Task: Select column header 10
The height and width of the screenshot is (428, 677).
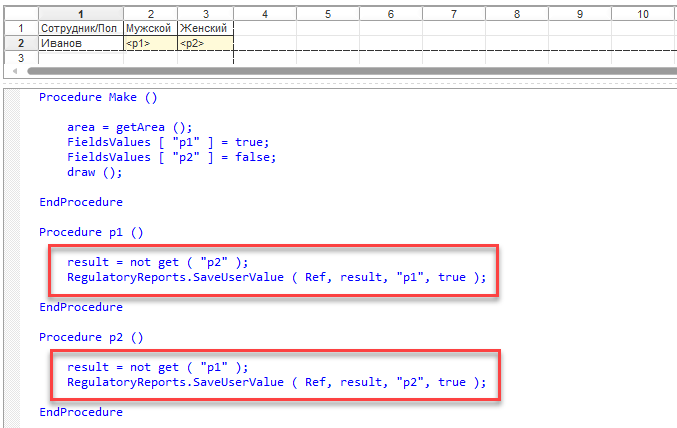Action: point(642,14)
